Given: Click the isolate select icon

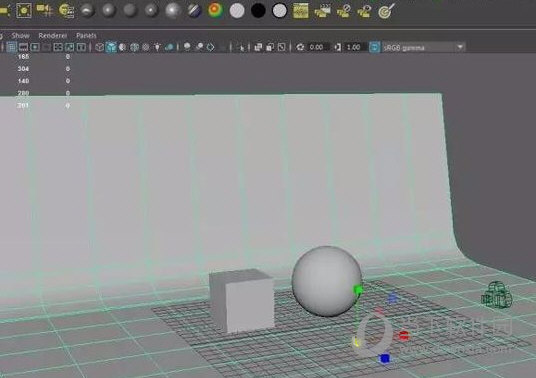Looking at the screenshot, I should click(241, 47).
